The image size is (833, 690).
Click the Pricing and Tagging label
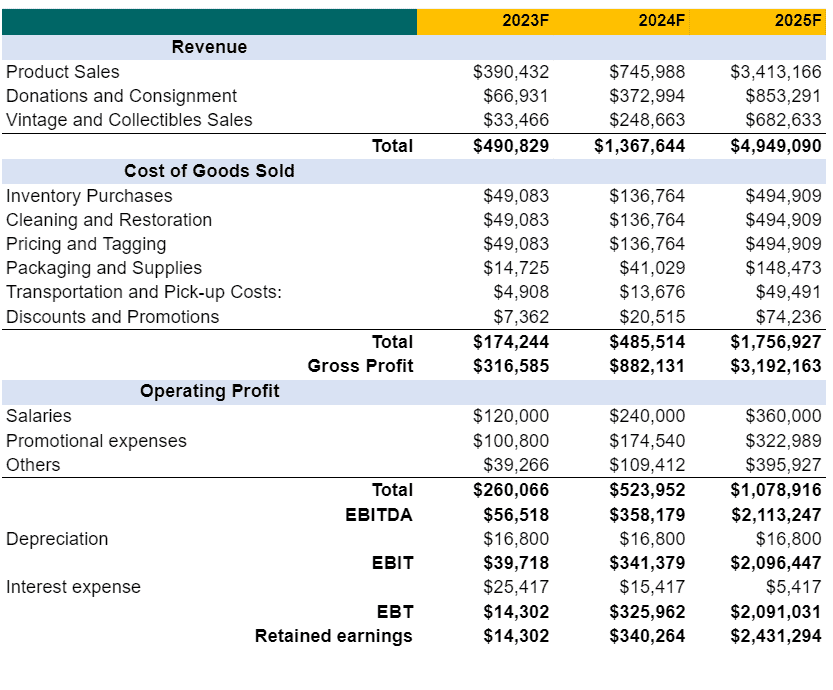click(x=86, y=244)
